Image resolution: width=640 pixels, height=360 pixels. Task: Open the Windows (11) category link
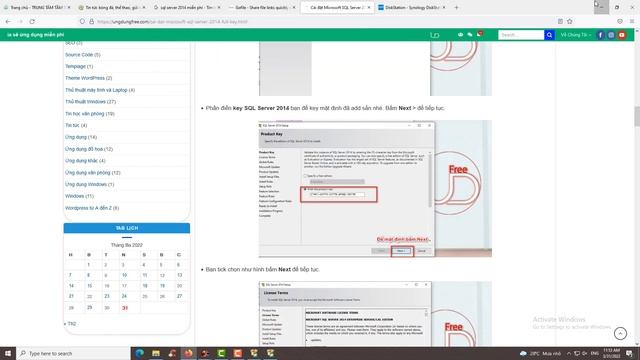[80, 196]
